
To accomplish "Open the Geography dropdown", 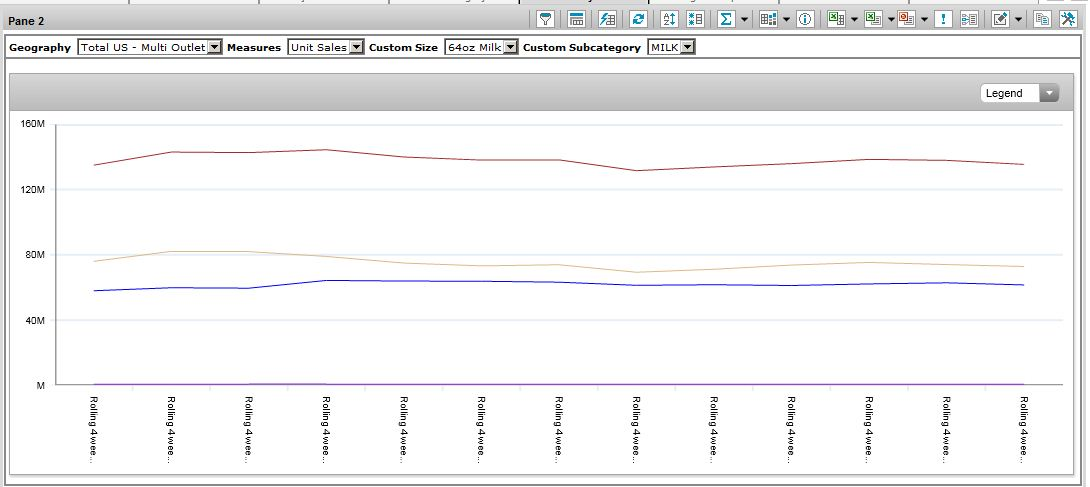I will [x=213, y=48].
